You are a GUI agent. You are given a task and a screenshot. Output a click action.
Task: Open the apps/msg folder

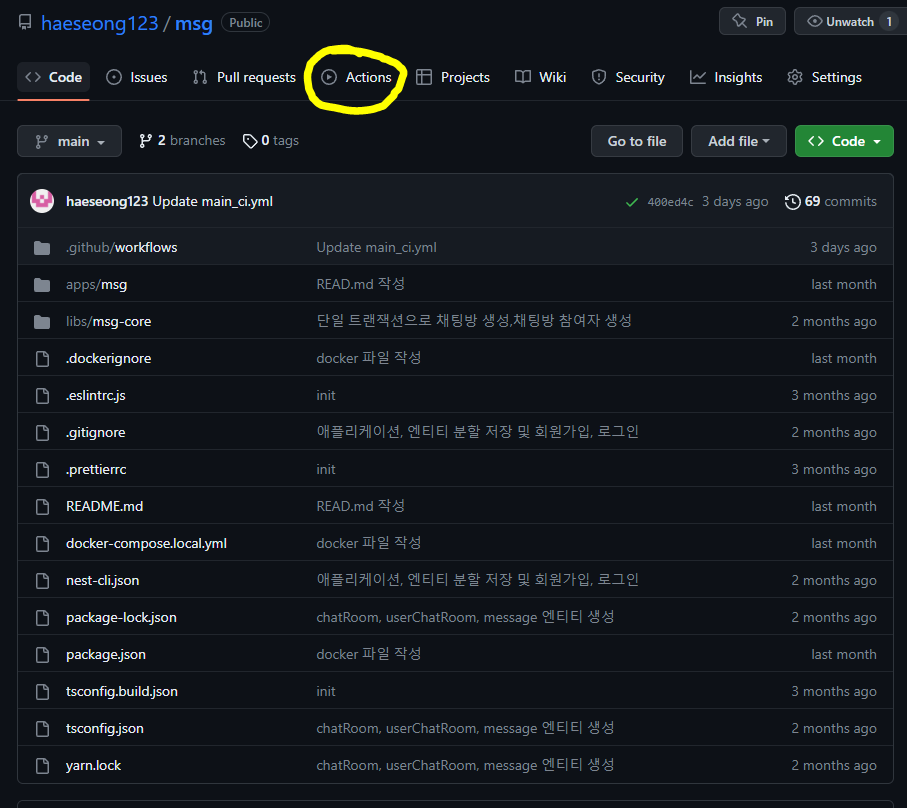(x=97, y=285)
